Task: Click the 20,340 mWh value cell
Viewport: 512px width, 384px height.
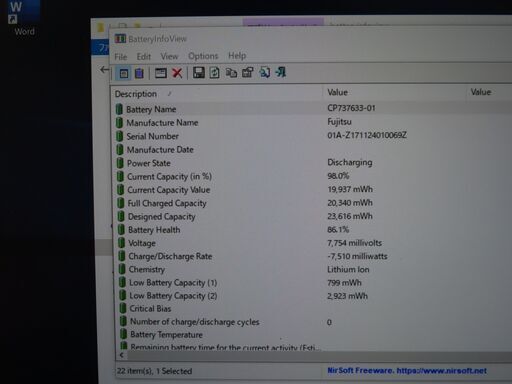Action: click(x=350, y=203)
